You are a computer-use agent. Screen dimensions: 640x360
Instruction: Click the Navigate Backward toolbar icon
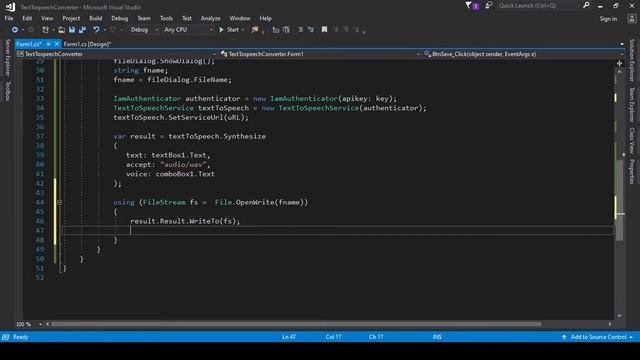(x=15, y=29)
